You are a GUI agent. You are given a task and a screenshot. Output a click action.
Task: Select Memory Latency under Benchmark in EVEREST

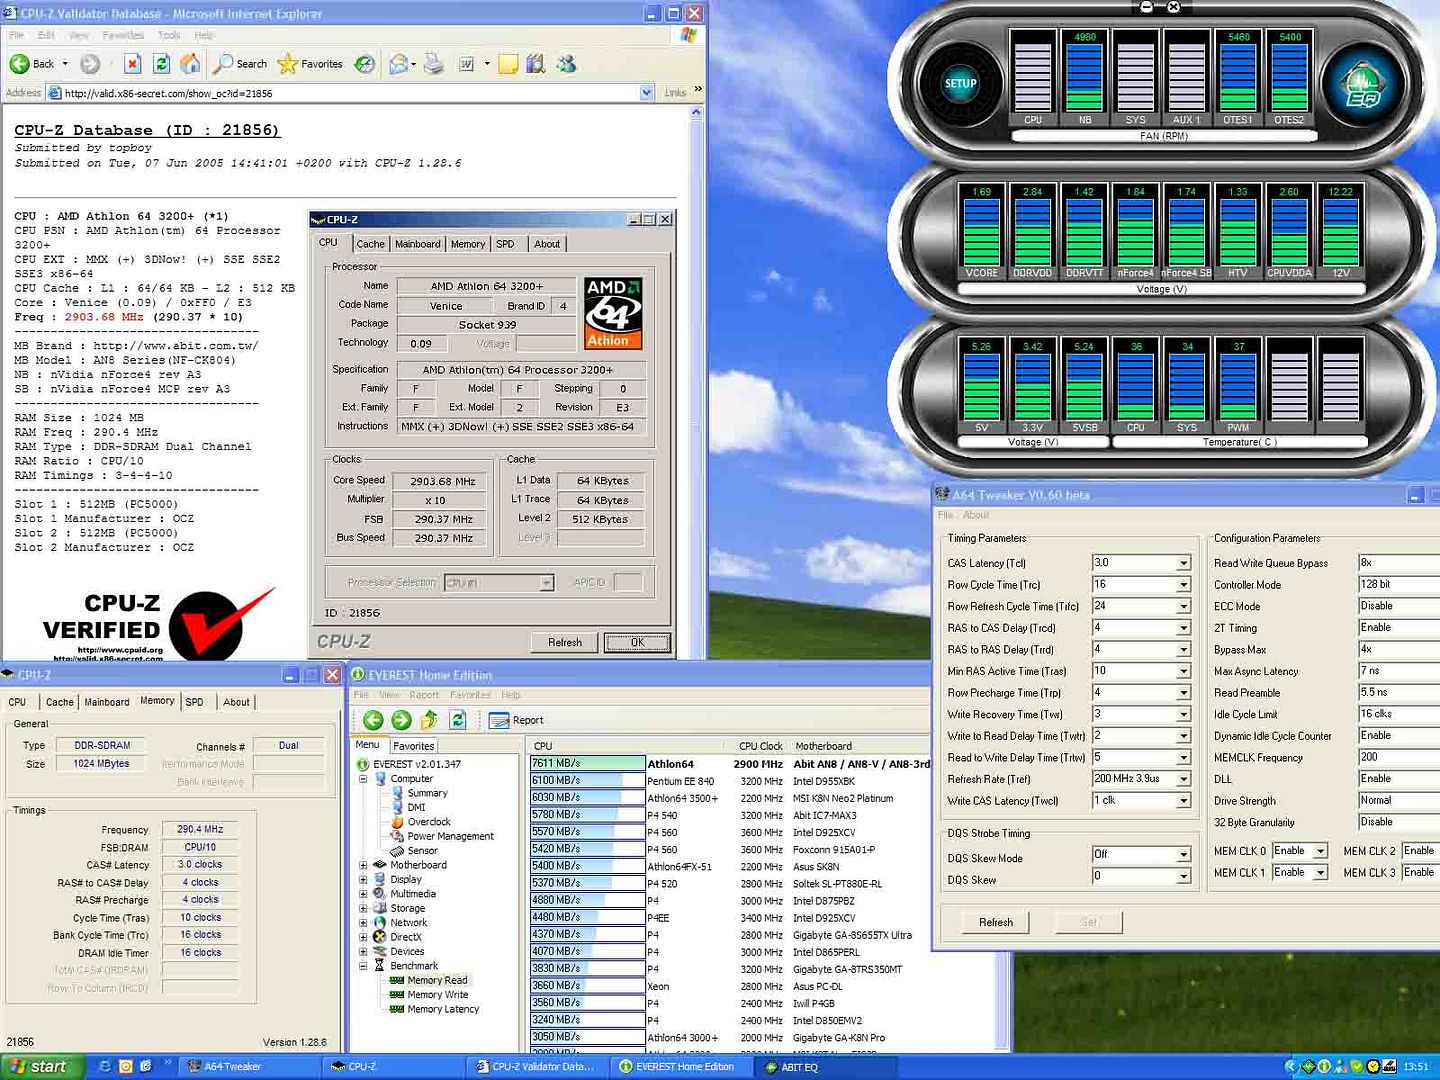pos(443,1009)
